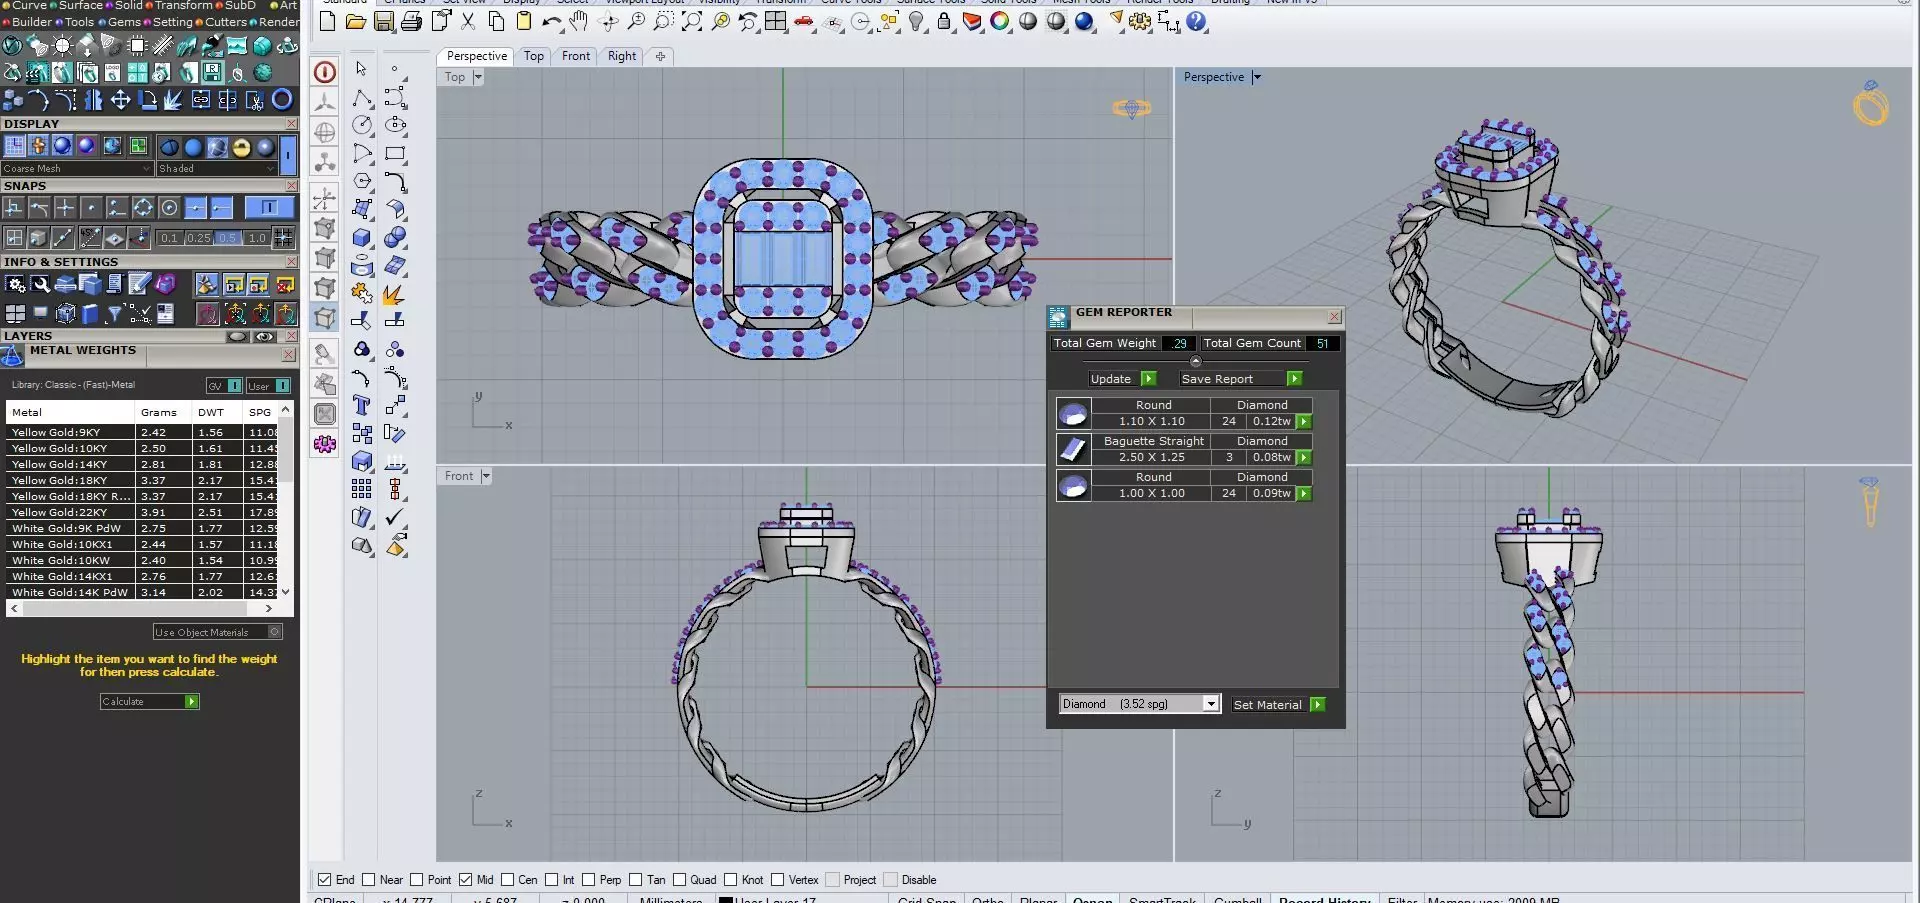Click the padlock lock icon
1920x903 pixels.
click(x=944, y=21)
